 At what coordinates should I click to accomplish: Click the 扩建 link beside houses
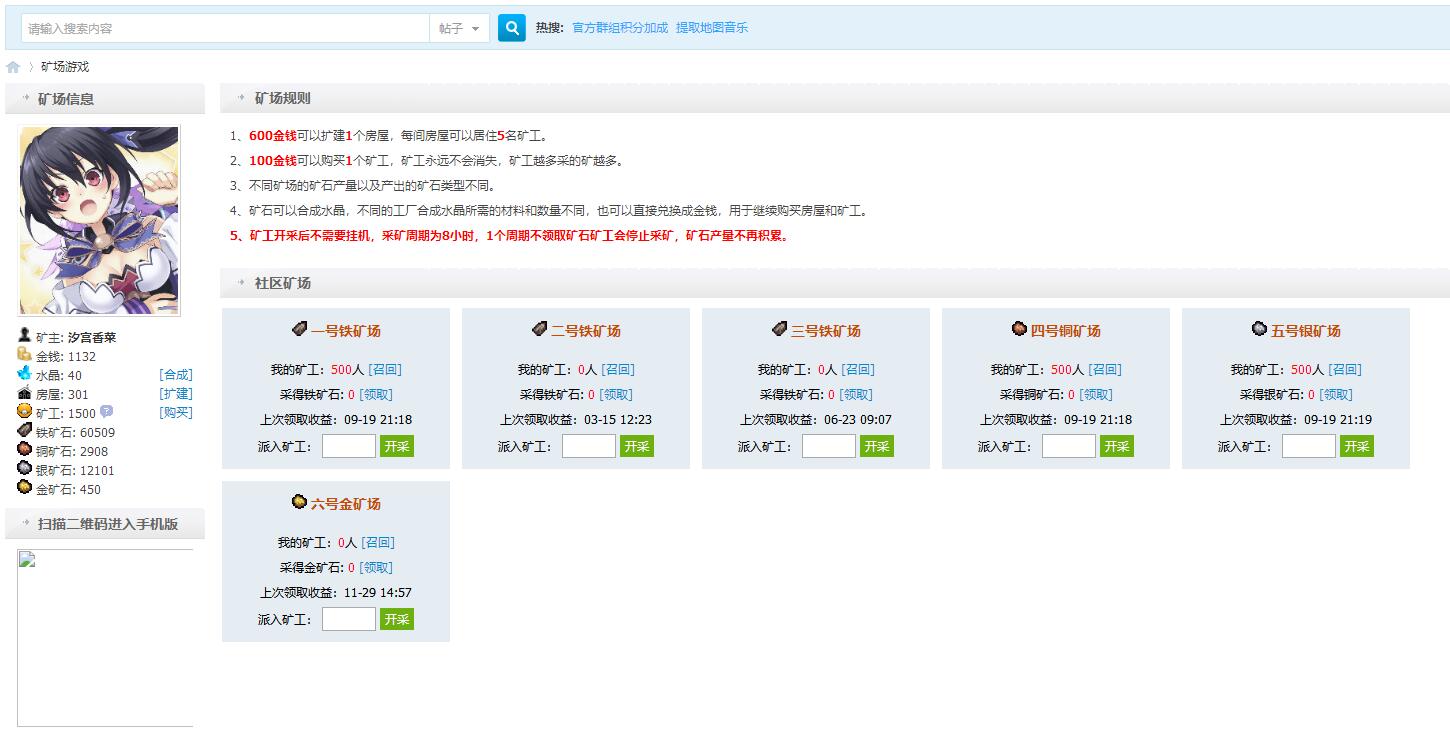[x=176, y=394]
